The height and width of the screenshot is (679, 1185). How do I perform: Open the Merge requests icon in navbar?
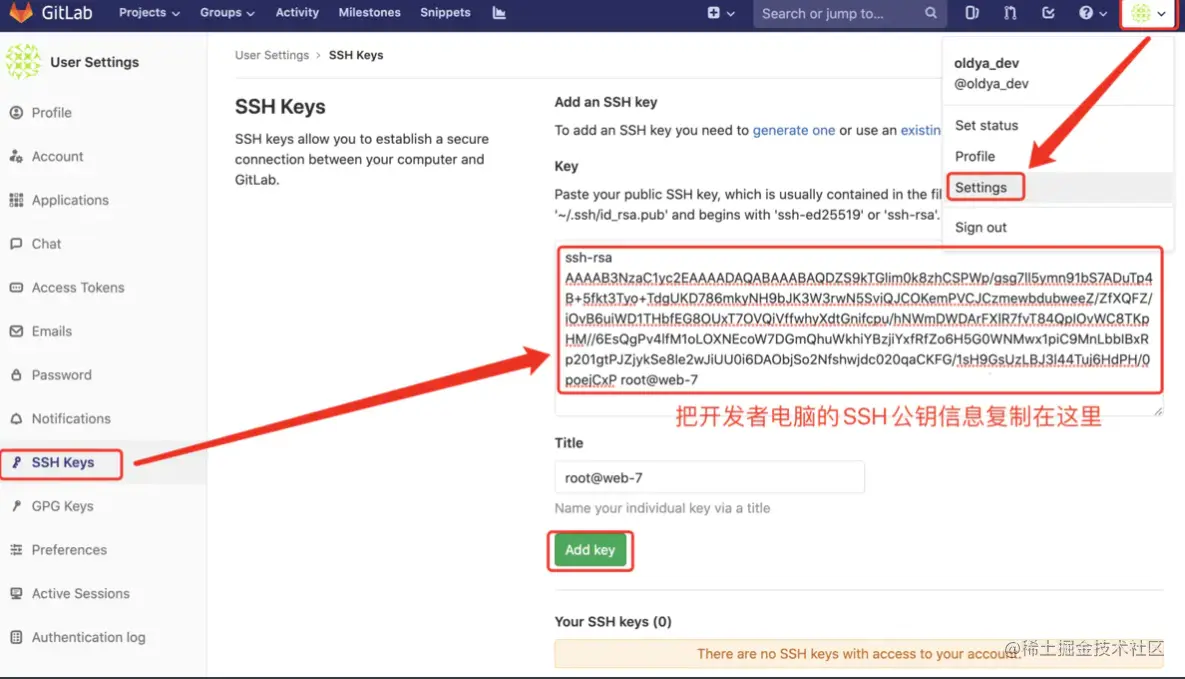[x=1010, y=13]
